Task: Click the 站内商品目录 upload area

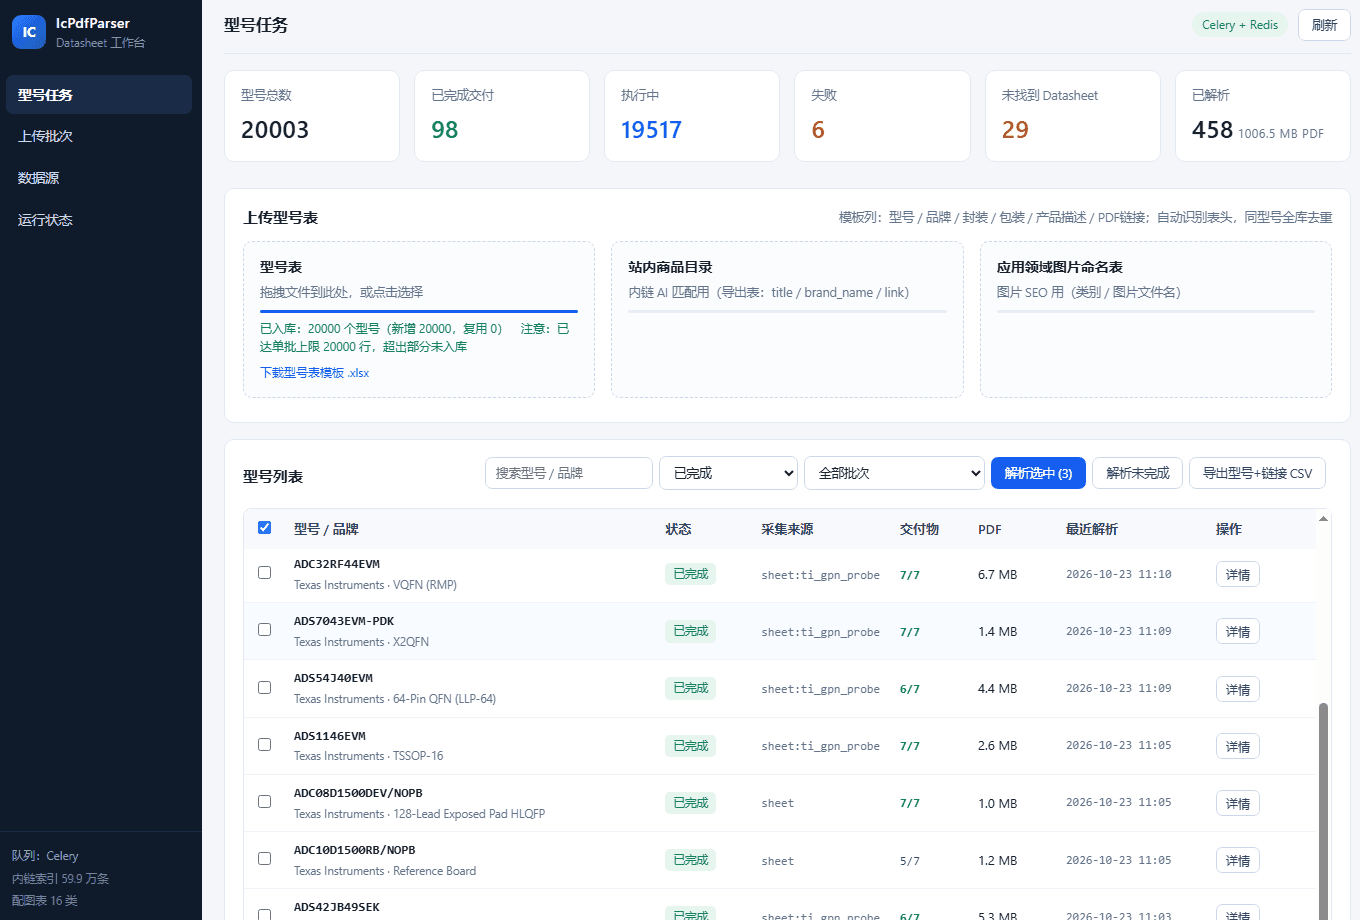Action: coord(787,319)
